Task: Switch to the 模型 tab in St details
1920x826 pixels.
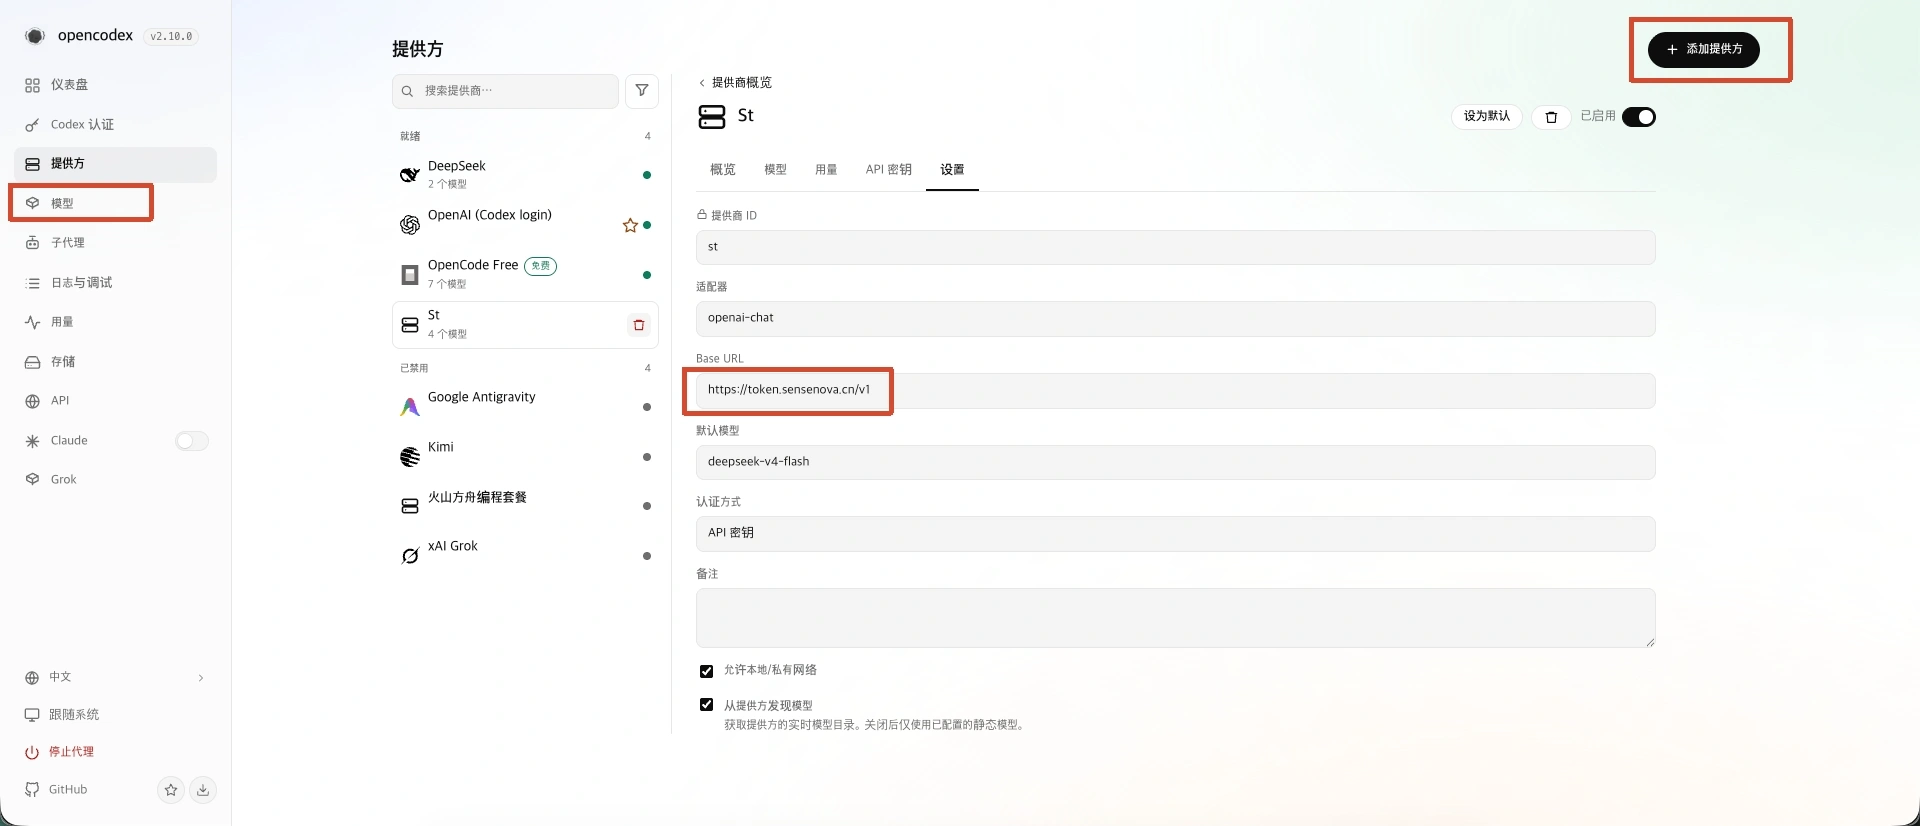Action: pos(776,170)
